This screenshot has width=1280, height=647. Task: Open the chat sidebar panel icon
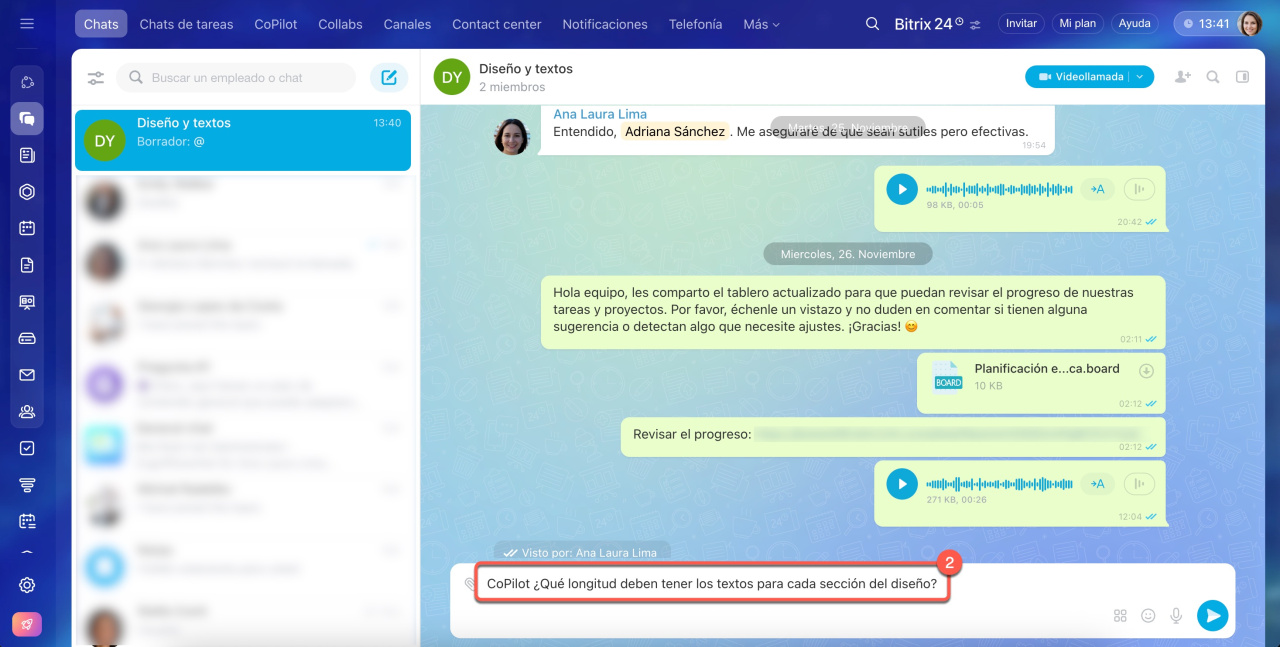coord(1243,77)
